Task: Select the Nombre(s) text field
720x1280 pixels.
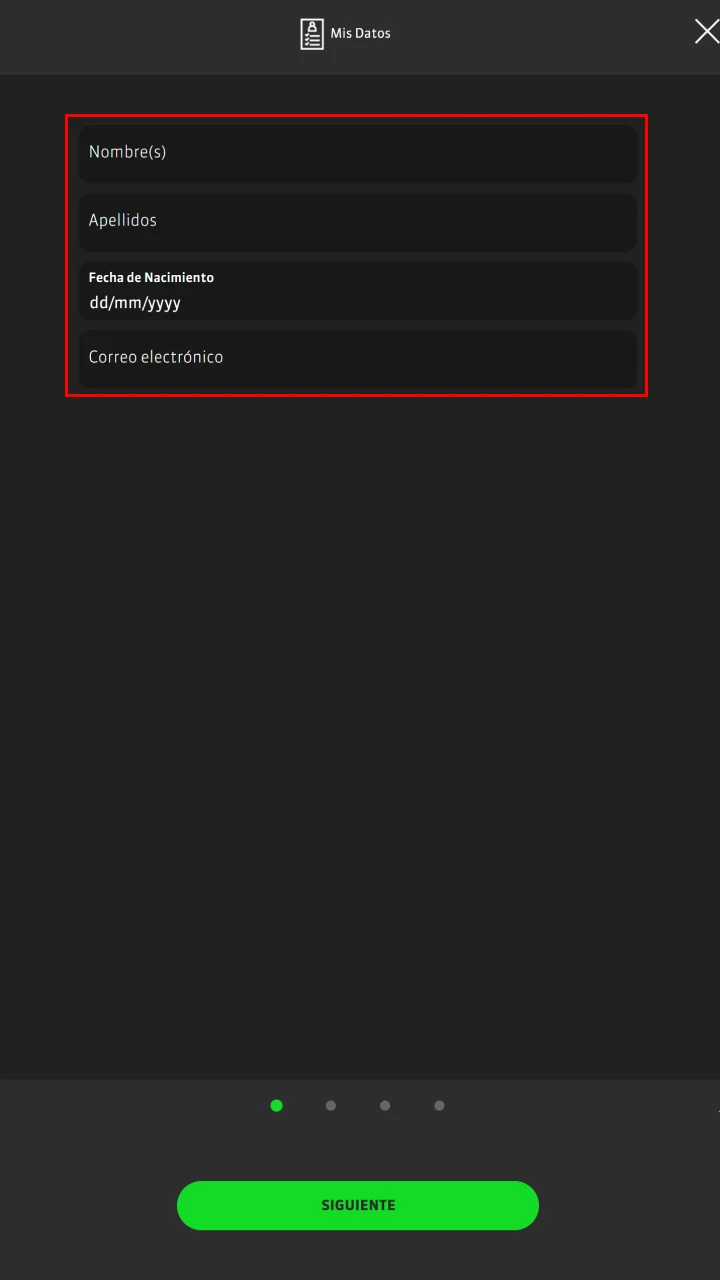Action: [358, 153]
